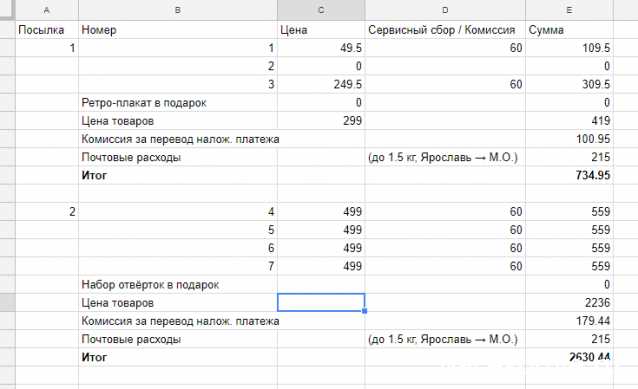Select price cell 249.5
This screenshot has width=638, height=389.
click(321, 84)
